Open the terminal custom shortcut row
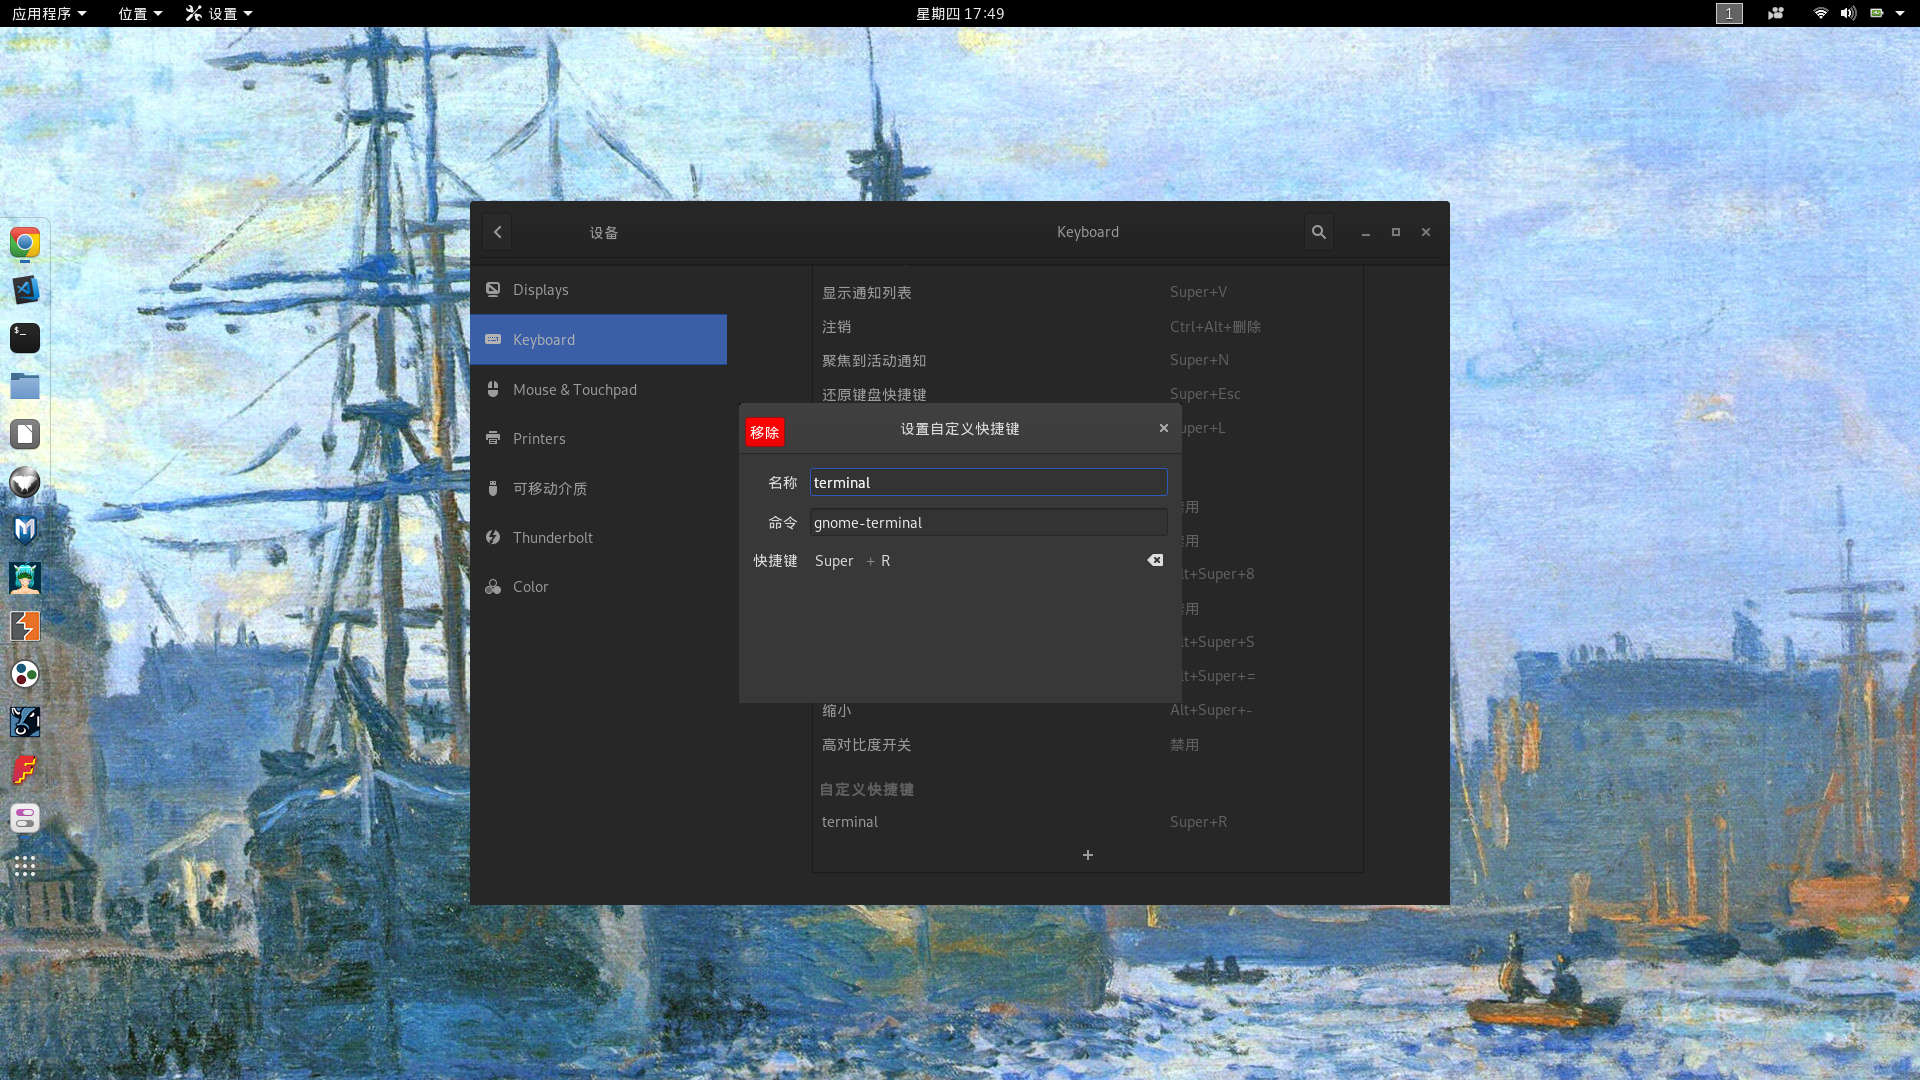Screen dimensions: 1920x1080 1087,821
